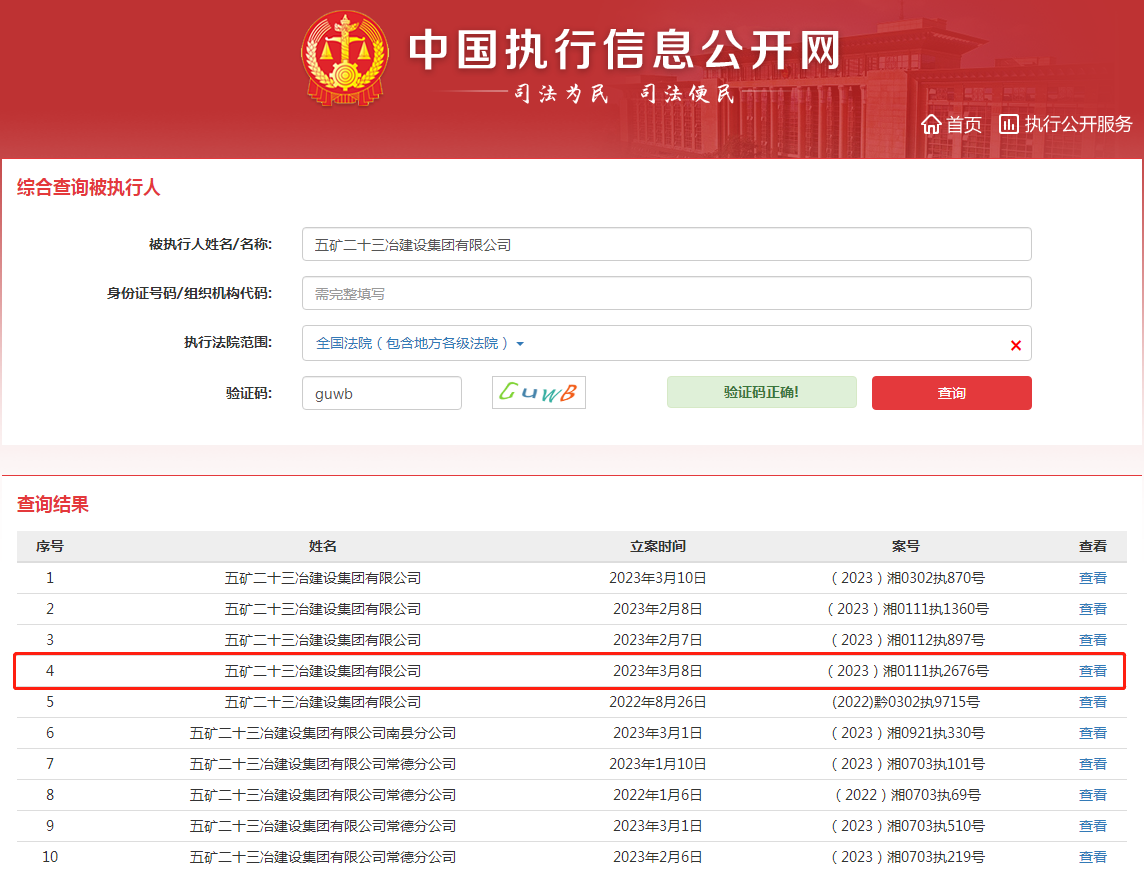
Task: Open 查看 for 南县分公司 case 湘0921执330号
Action: tap(1093, 733)
